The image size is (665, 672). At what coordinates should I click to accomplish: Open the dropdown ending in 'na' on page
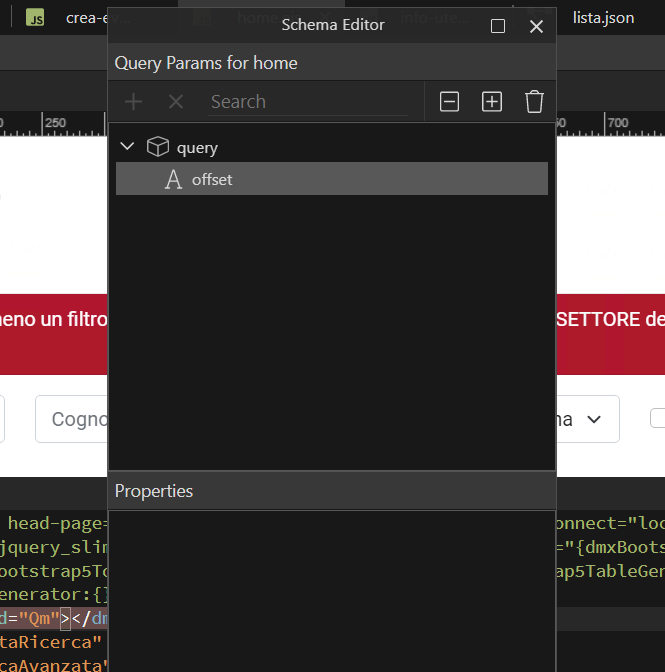click(x=587, y=419)
